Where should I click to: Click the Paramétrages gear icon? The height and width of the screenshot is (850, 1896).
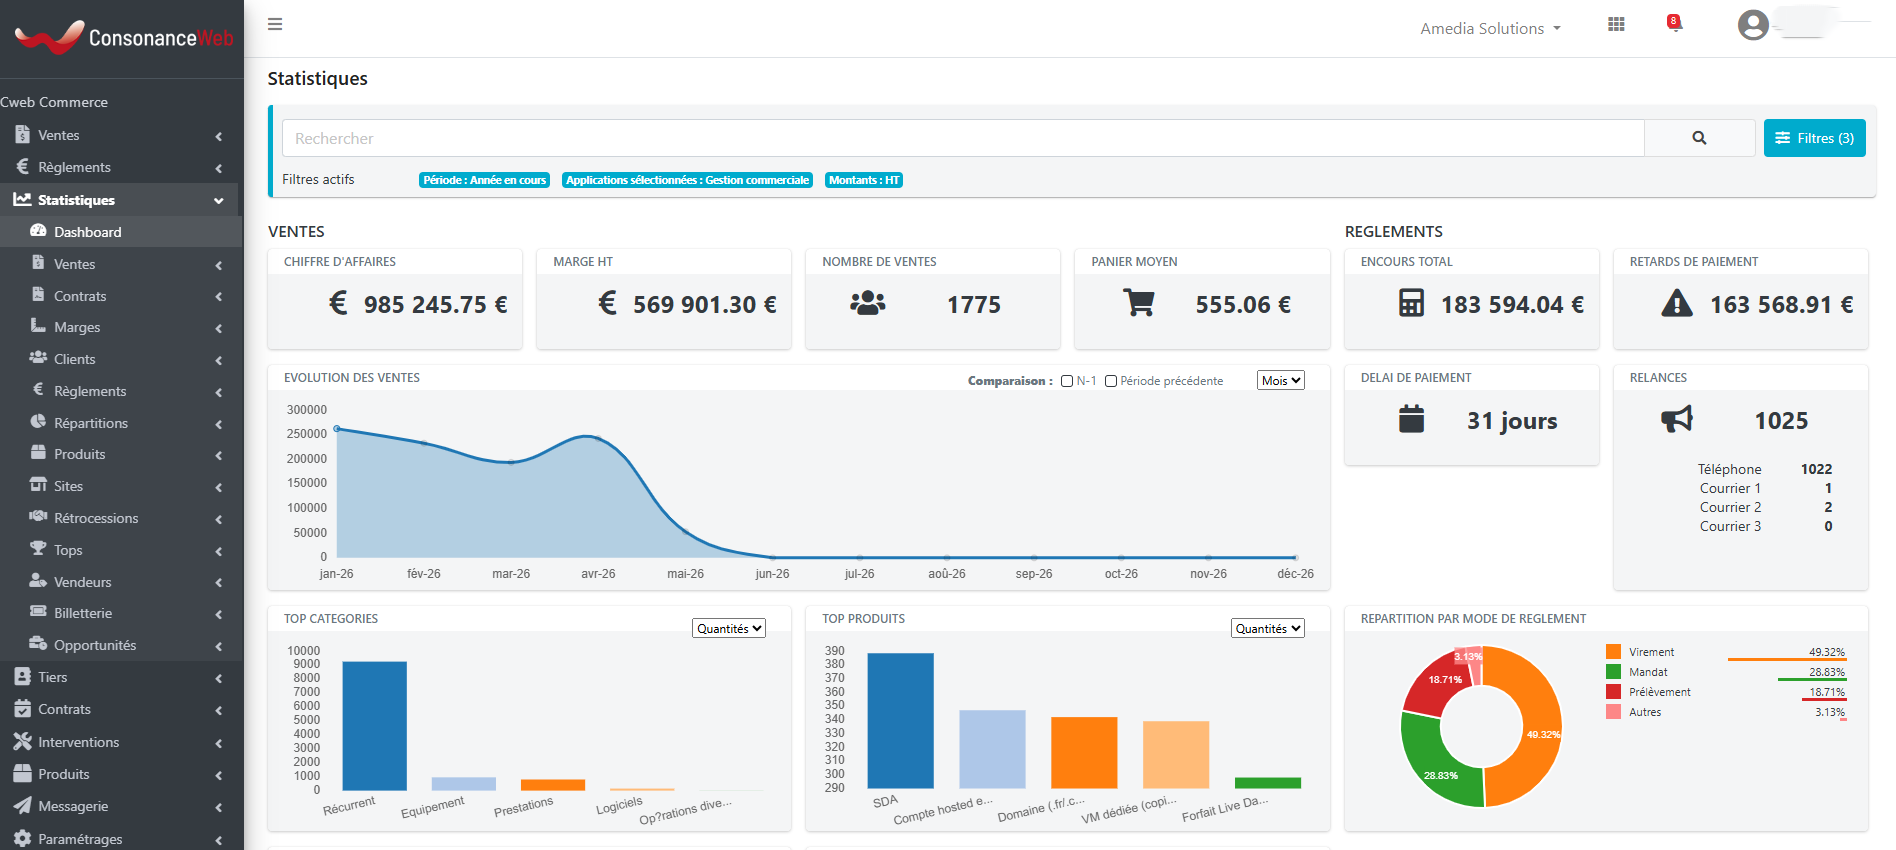[22, 838]
